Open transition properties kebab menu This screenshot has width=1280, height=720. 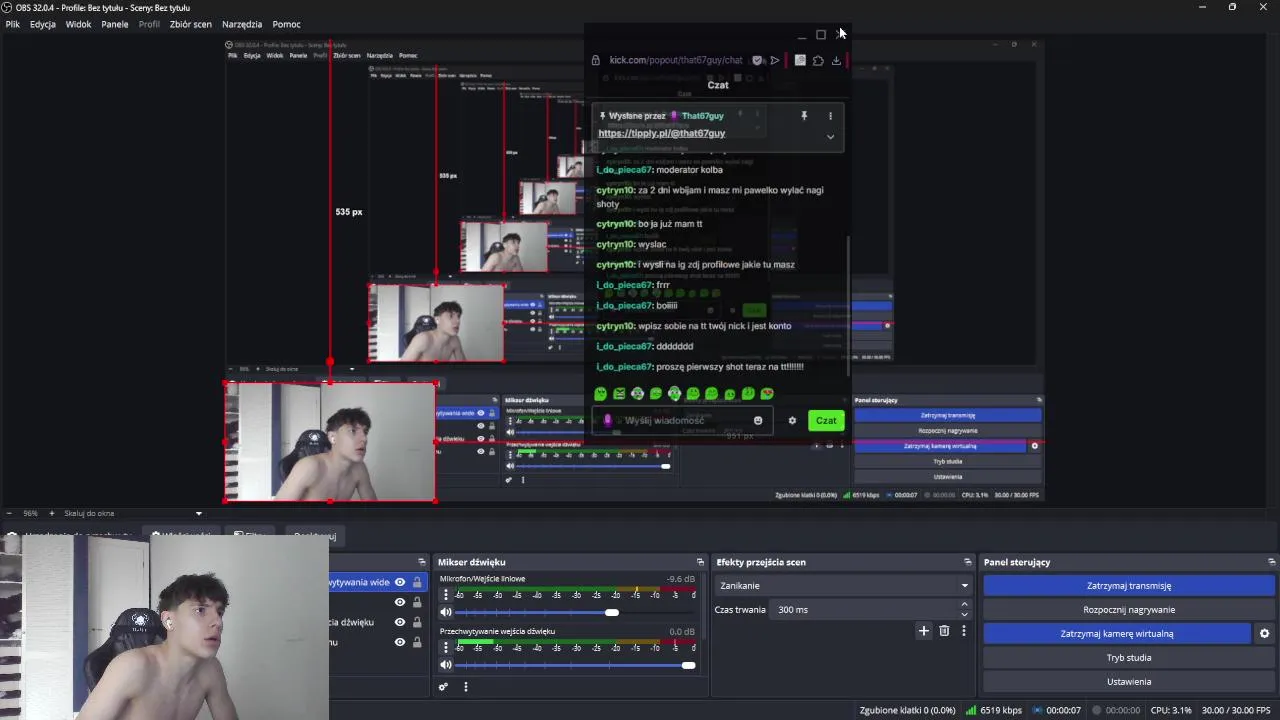pos(964,631)
